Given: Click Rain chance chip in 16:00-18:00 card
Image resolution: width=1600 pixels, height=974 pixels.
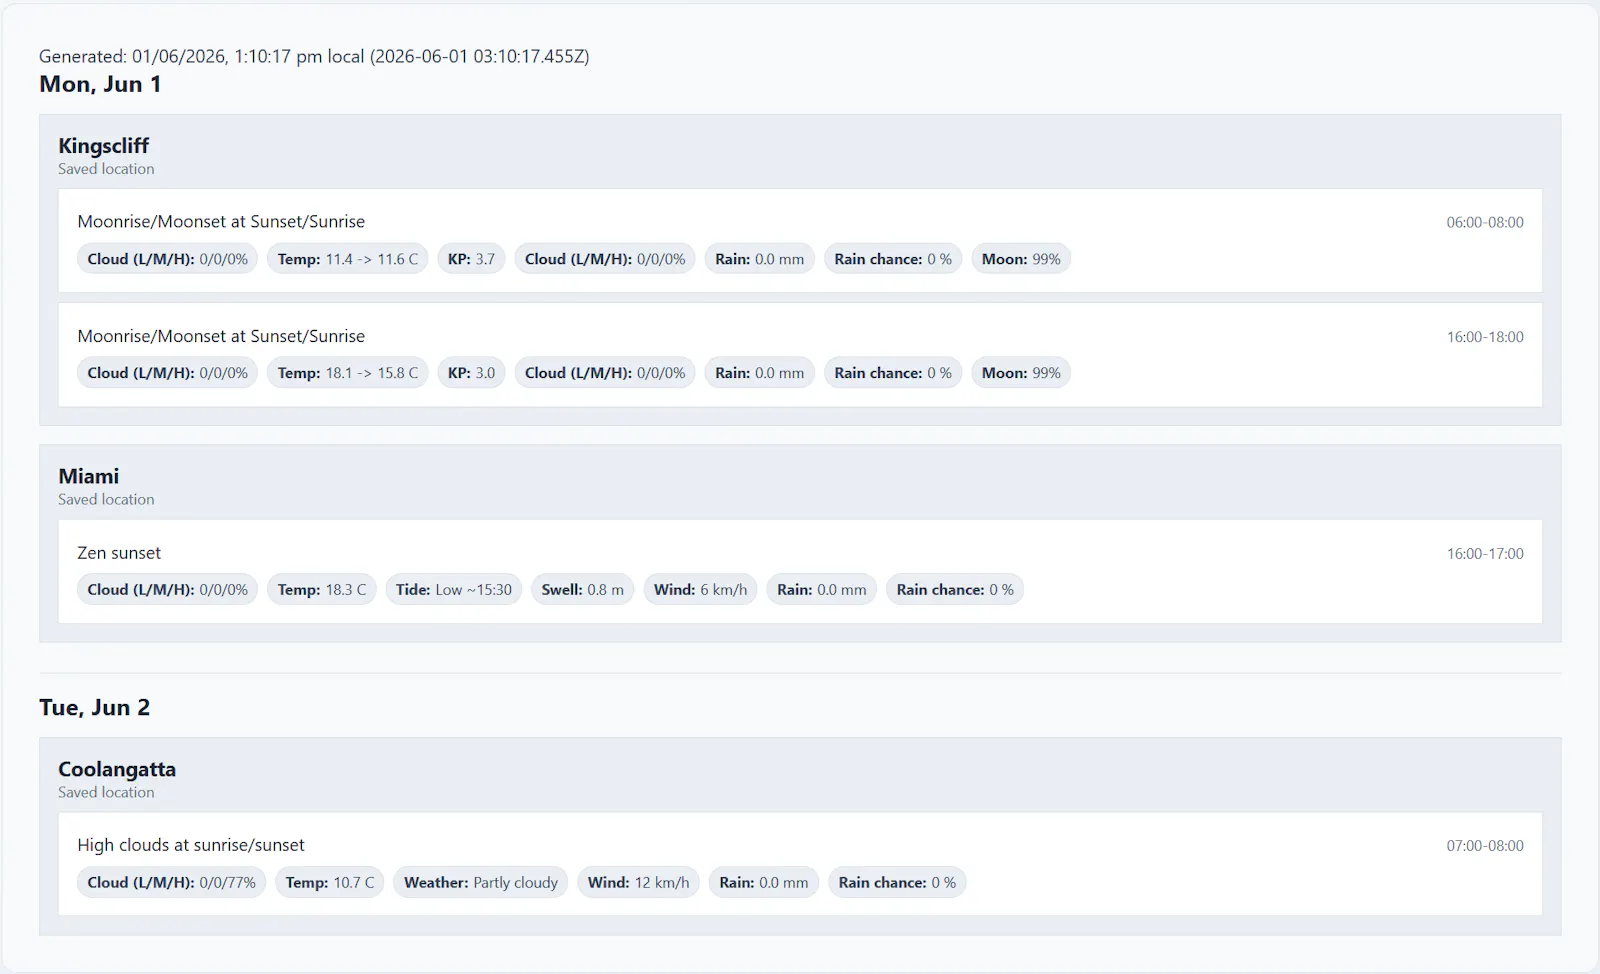Looking at the screenshot, I should (x=893, y=373).
